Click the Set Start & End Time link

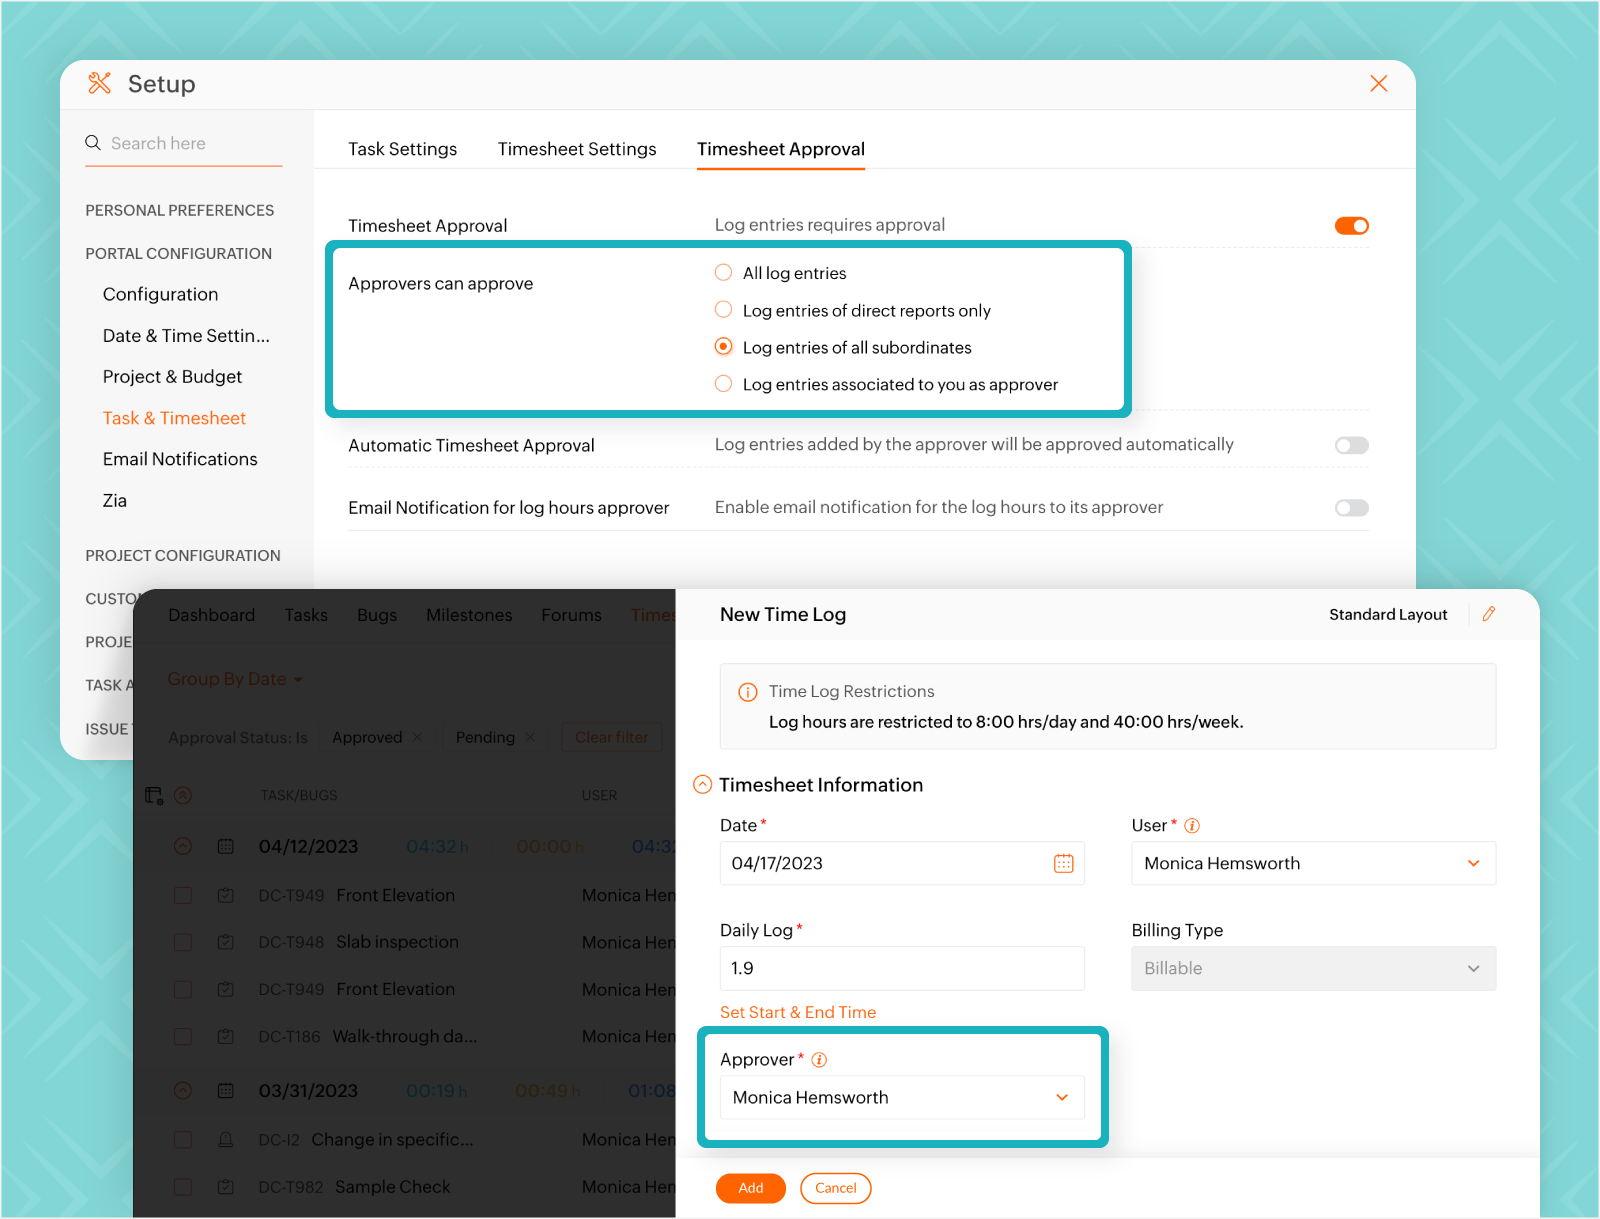point(798,1012)
